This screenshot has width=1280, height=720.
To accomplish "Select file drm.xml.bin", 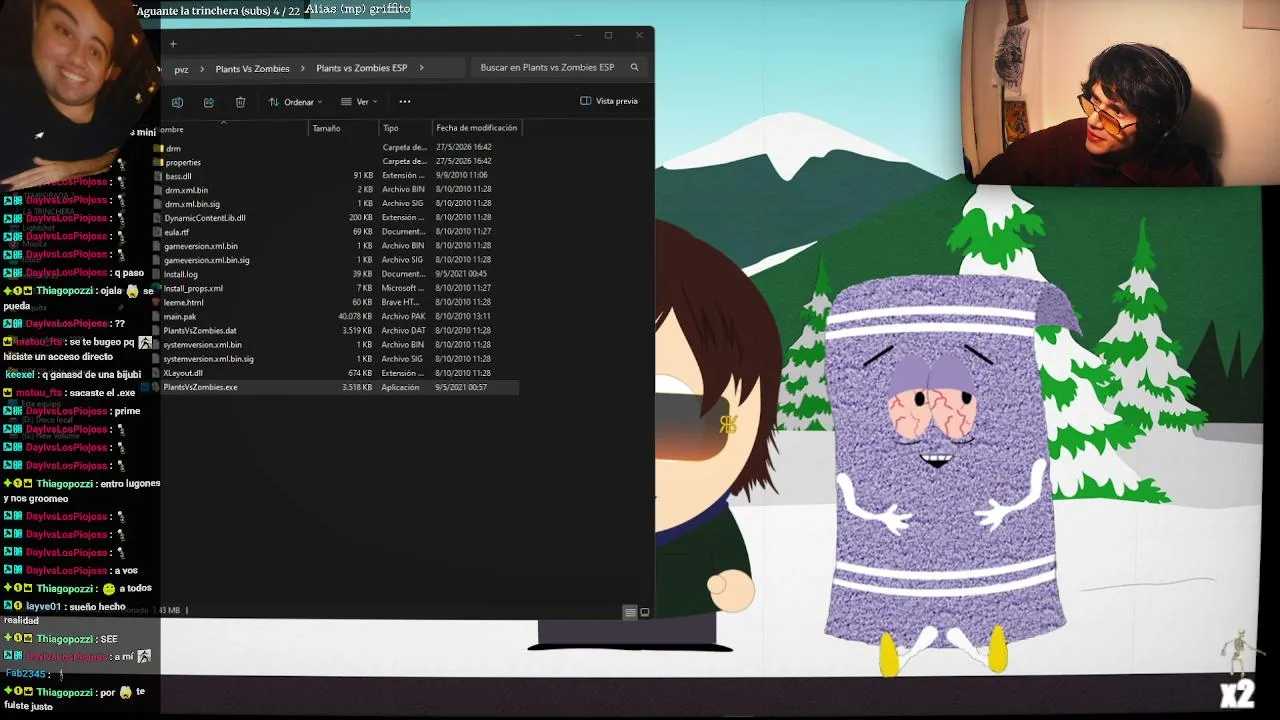I will 187,190.
